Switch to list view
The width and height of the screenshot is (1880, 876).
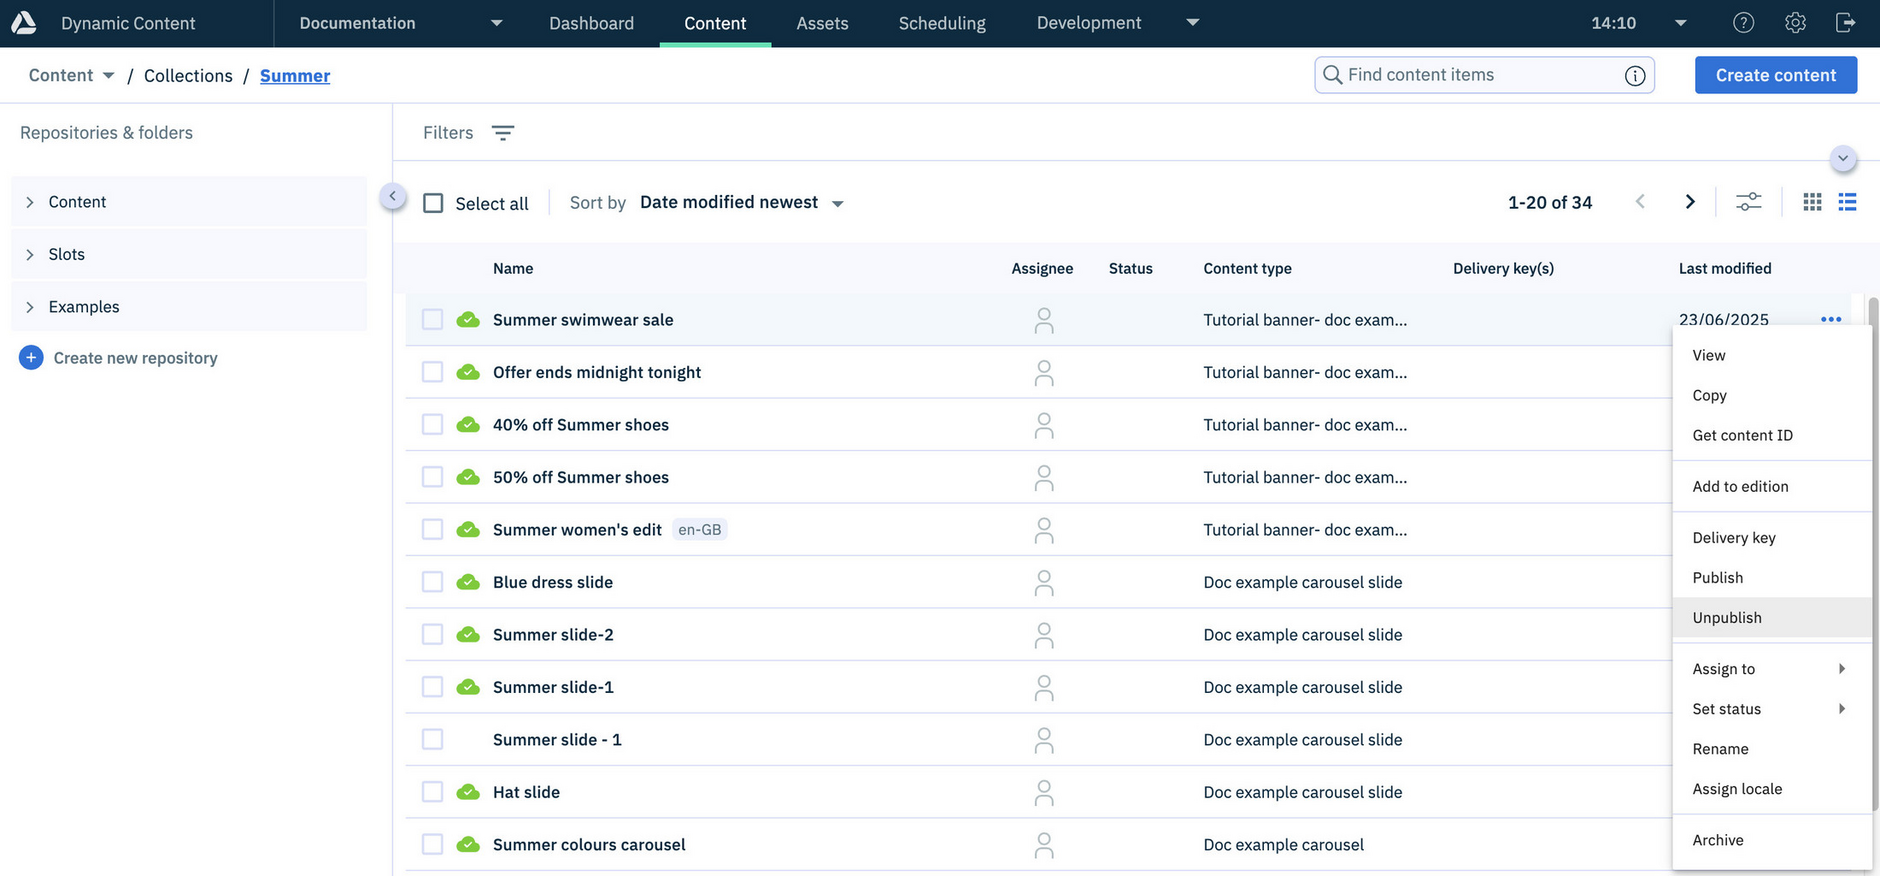[1847, 202]
